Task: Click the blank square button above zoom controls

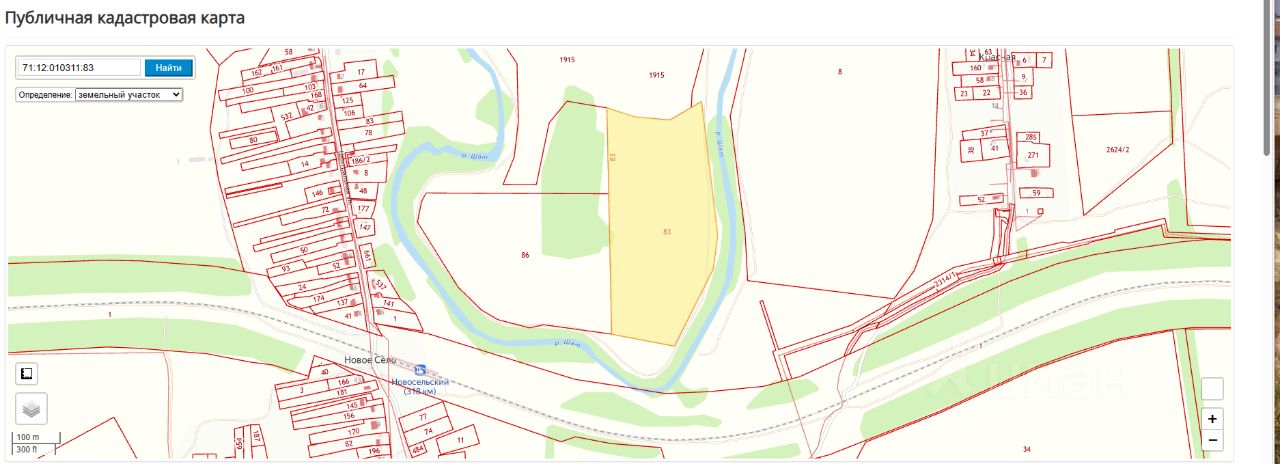Action: [1212, 389]
